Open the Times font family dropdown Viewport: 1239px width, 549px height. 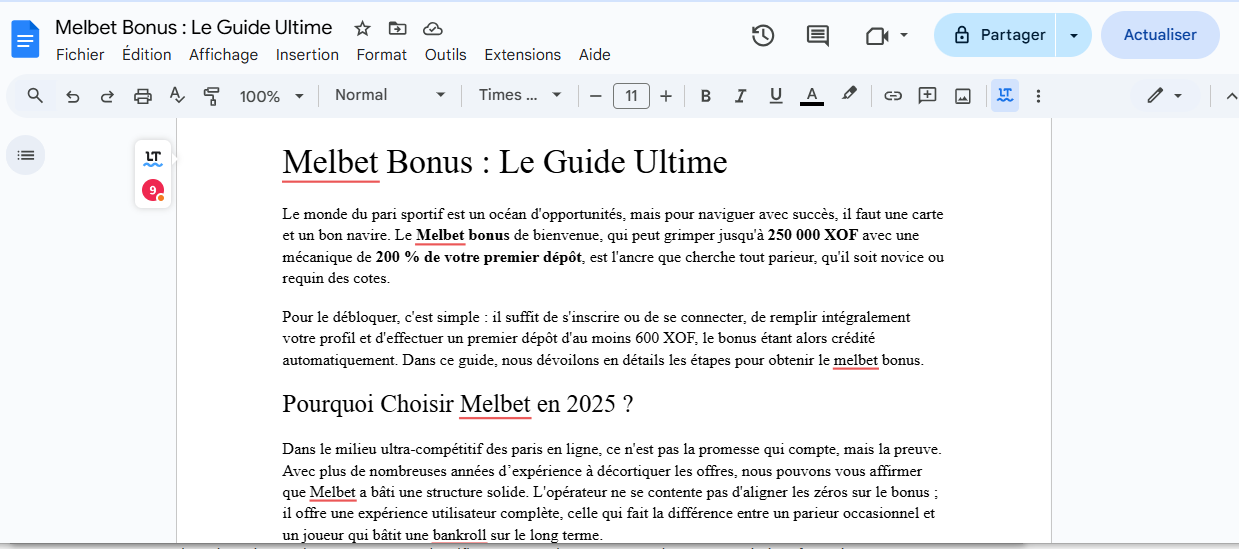[519, 95]
